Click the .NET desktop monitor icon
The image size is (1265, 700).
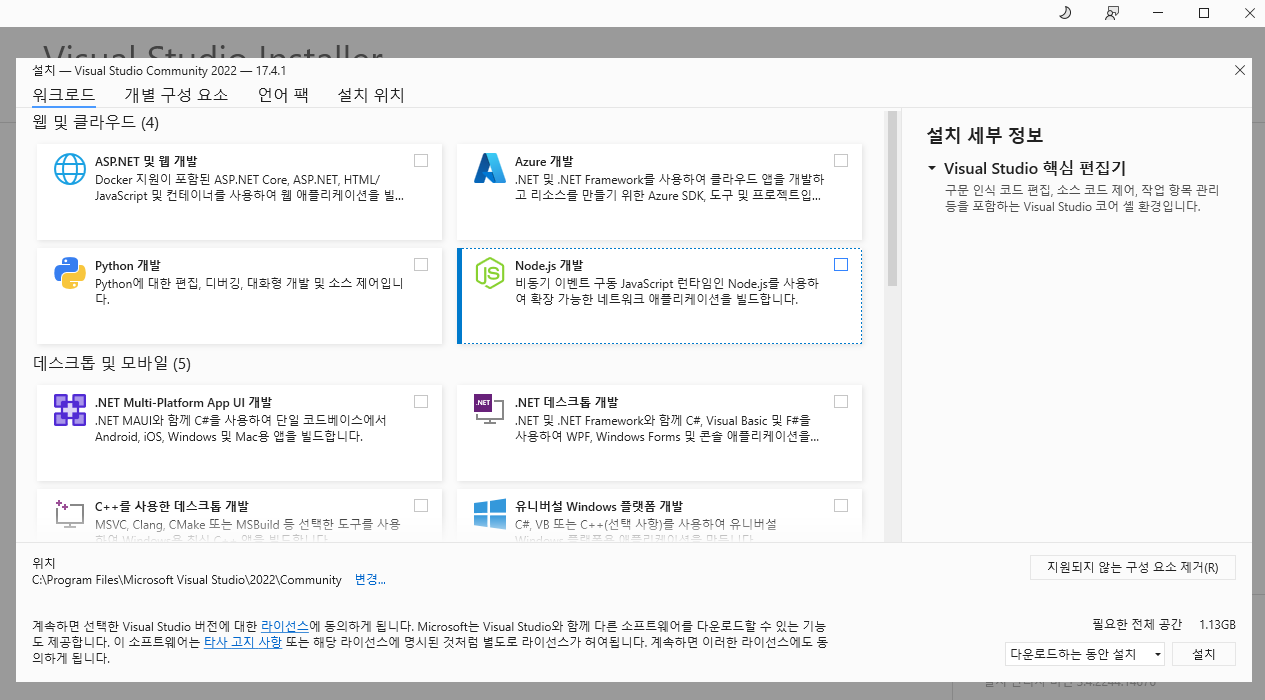pyautogui.click(x=490, y=410)
